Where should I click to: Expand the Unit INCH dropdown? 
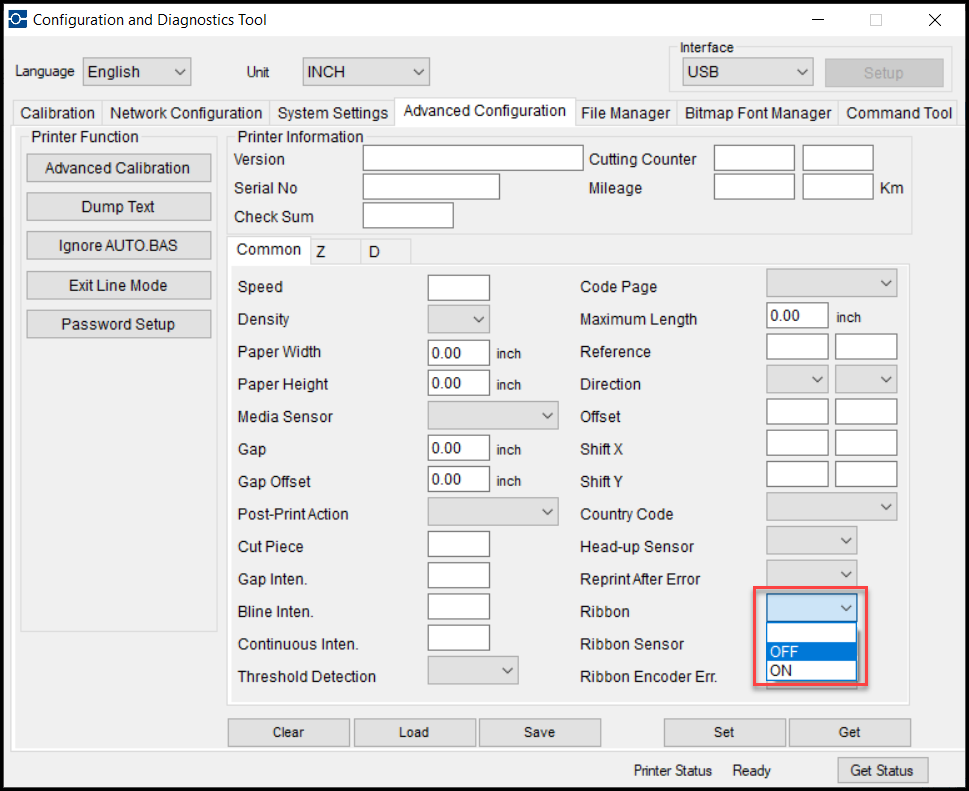[x=366, y=72]
